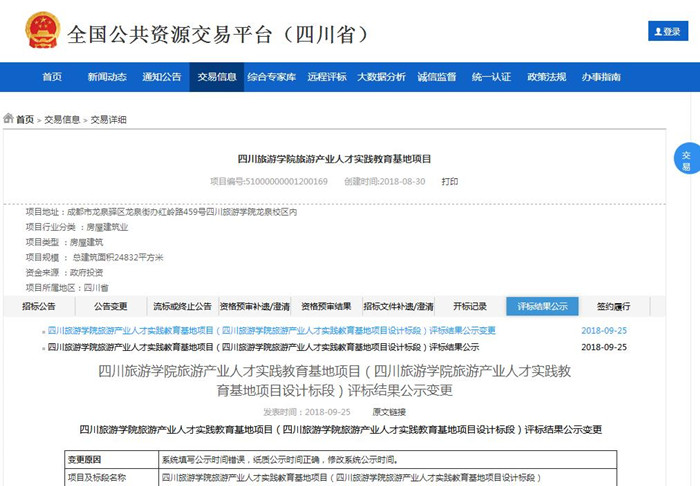
Task: Click the 交易详细 breadcrumb text
Action: tap(108, 120)
